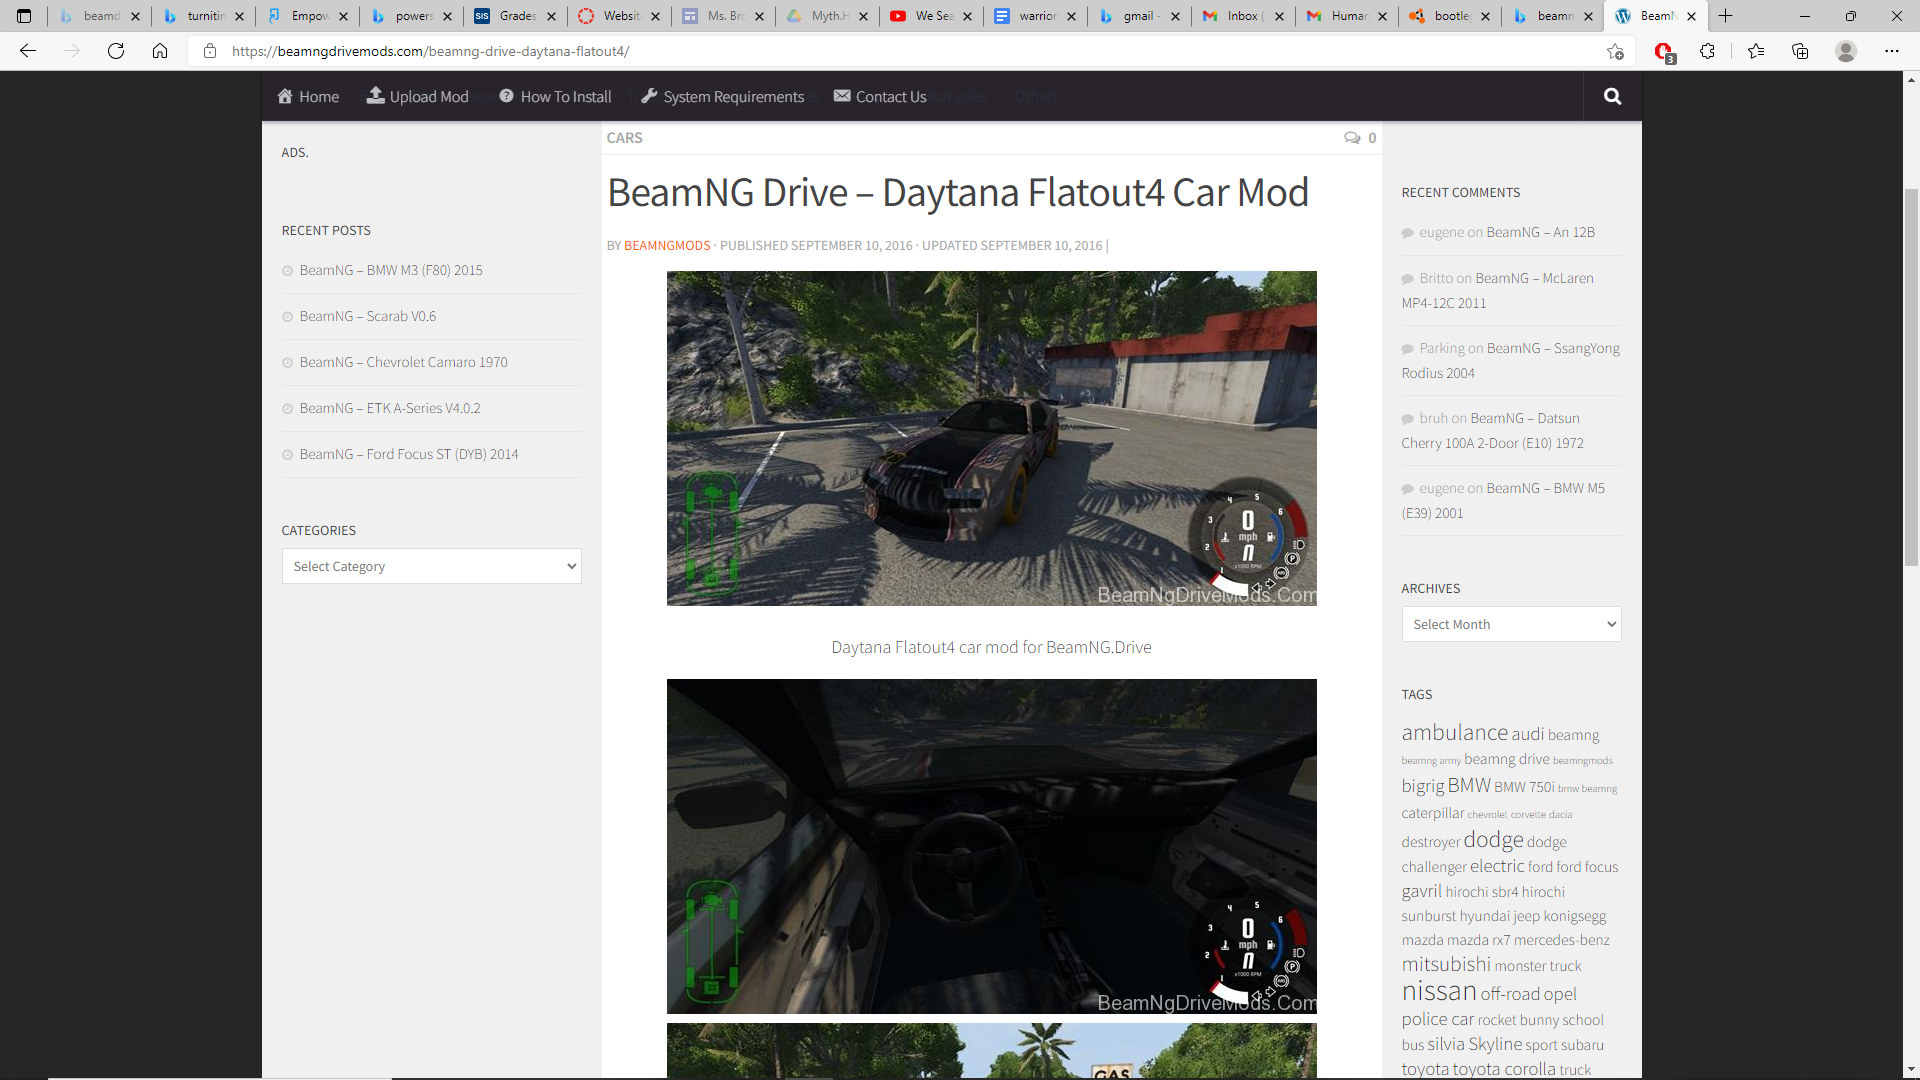The image size is (1920, 1080).
Task: Add this page to favorites star
Action: (x=1615, y=51)
